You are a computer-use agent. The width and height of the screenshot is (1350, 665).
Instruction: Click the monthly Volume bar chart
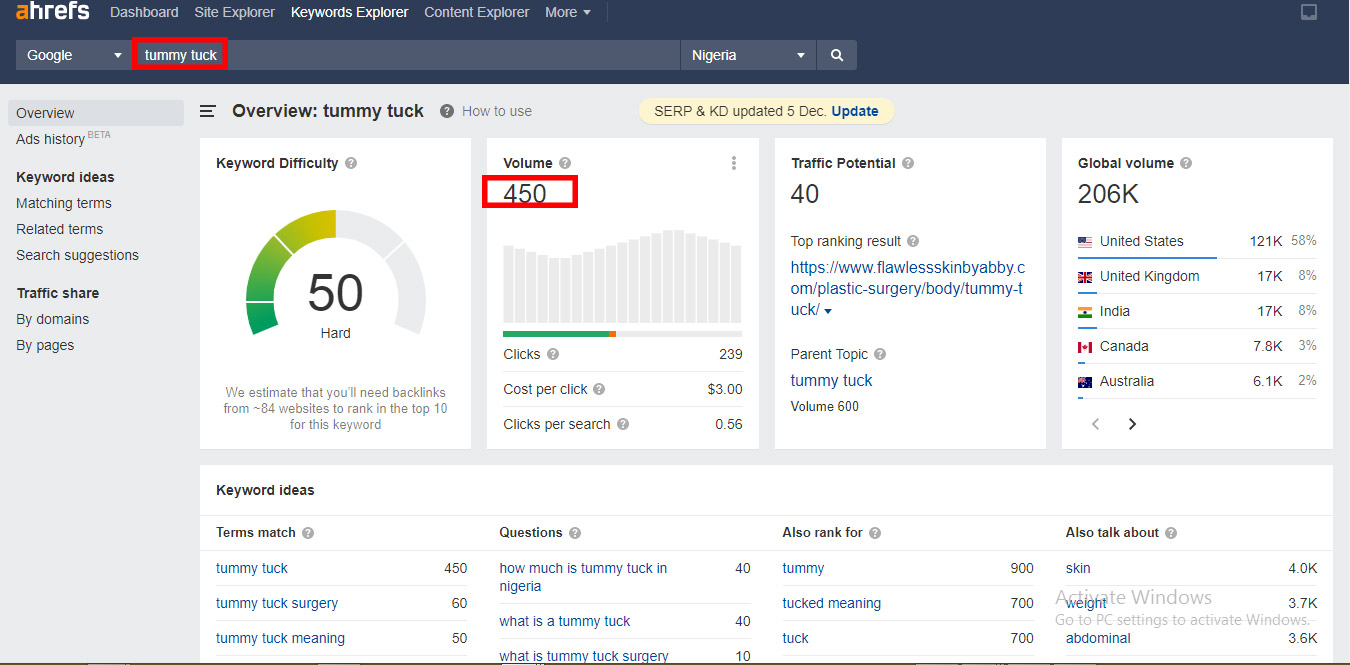pyautogui.click(x=622, y=276)
